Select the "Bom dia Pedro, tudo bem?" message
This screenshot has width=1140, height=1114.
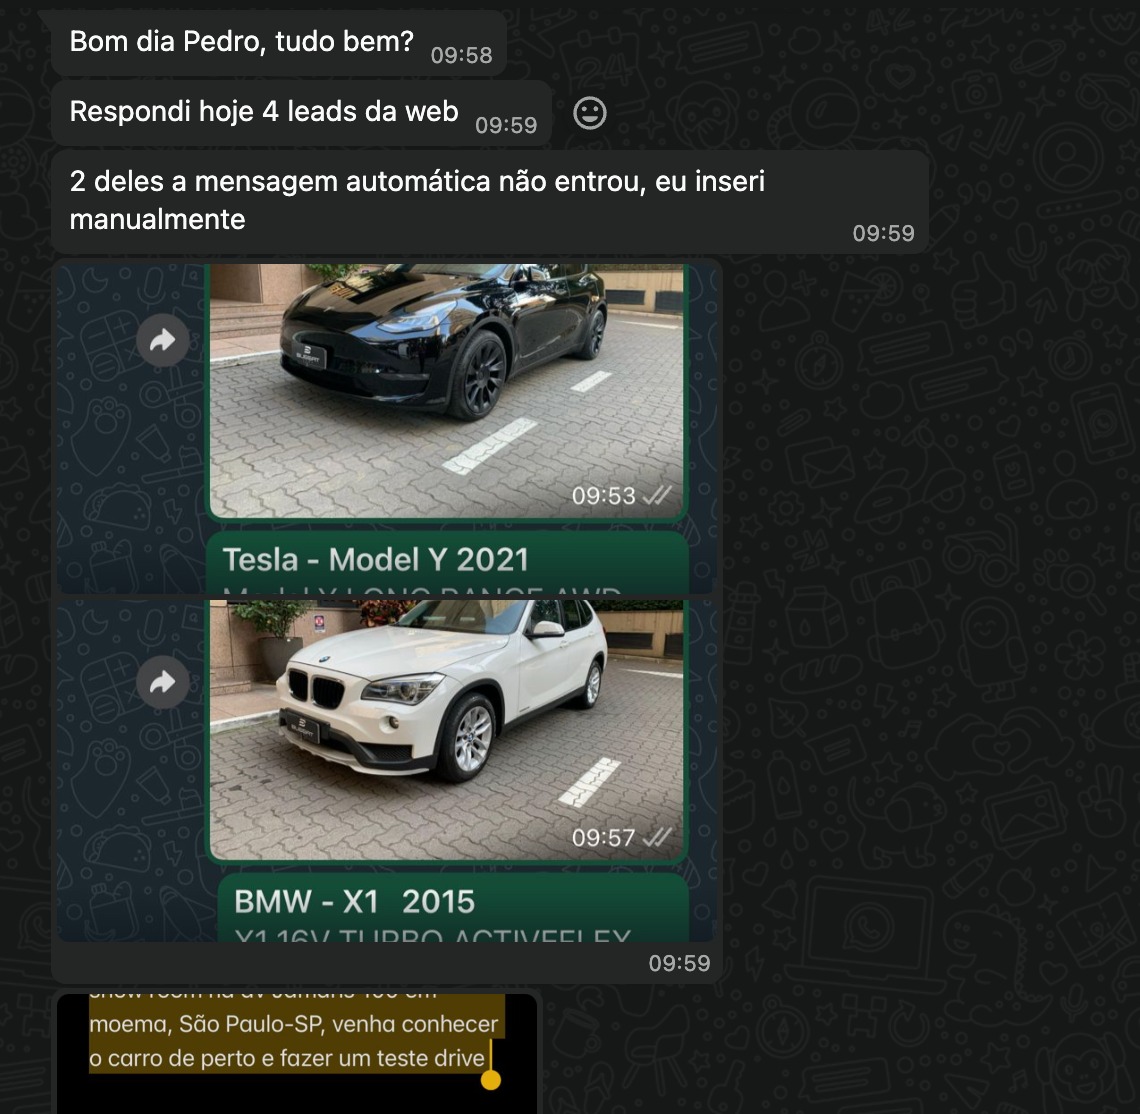pyautogui.click(x=242, y=42)
